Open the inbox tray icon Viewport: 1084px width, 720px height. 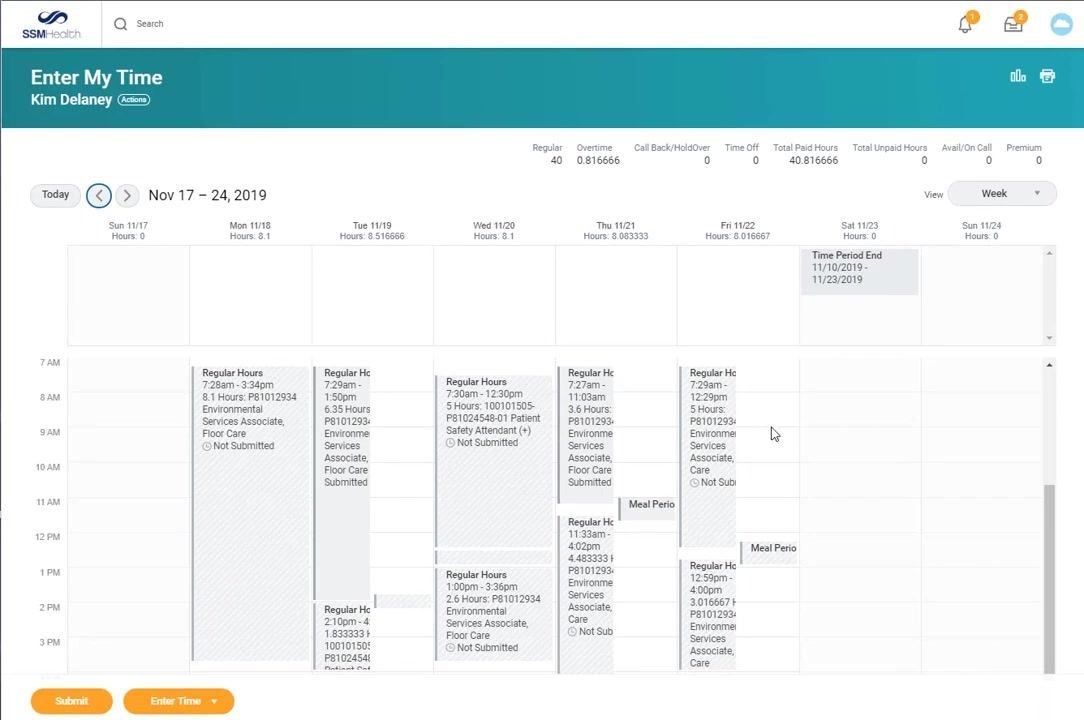(x=1013, y=24)
